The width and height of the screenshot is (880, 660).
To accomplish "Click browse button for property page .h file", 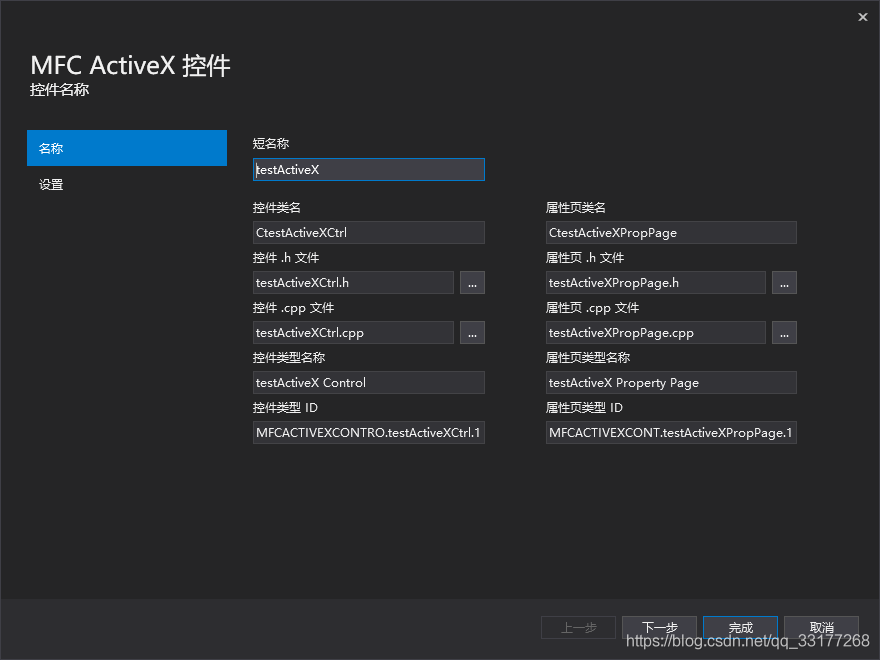I will point(784,283).
